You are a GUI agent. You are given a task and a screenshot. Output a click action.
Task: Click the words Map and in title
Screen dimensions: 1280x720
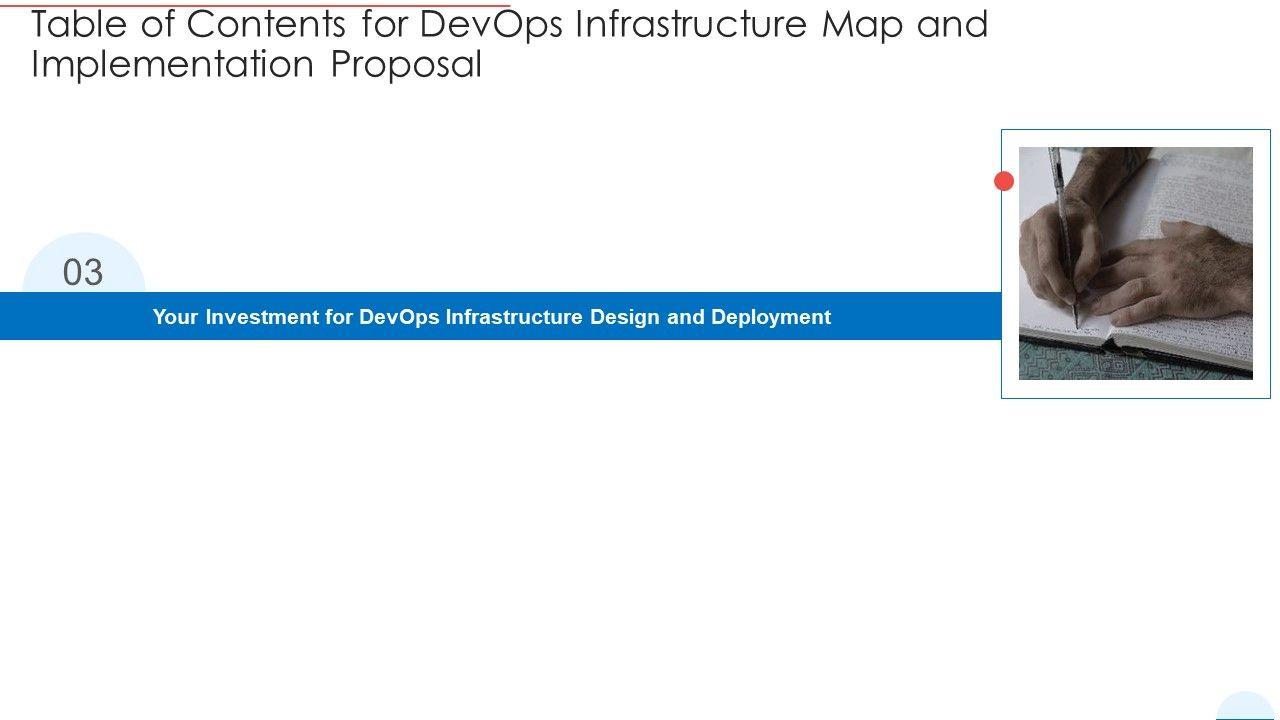click(904, 25)
